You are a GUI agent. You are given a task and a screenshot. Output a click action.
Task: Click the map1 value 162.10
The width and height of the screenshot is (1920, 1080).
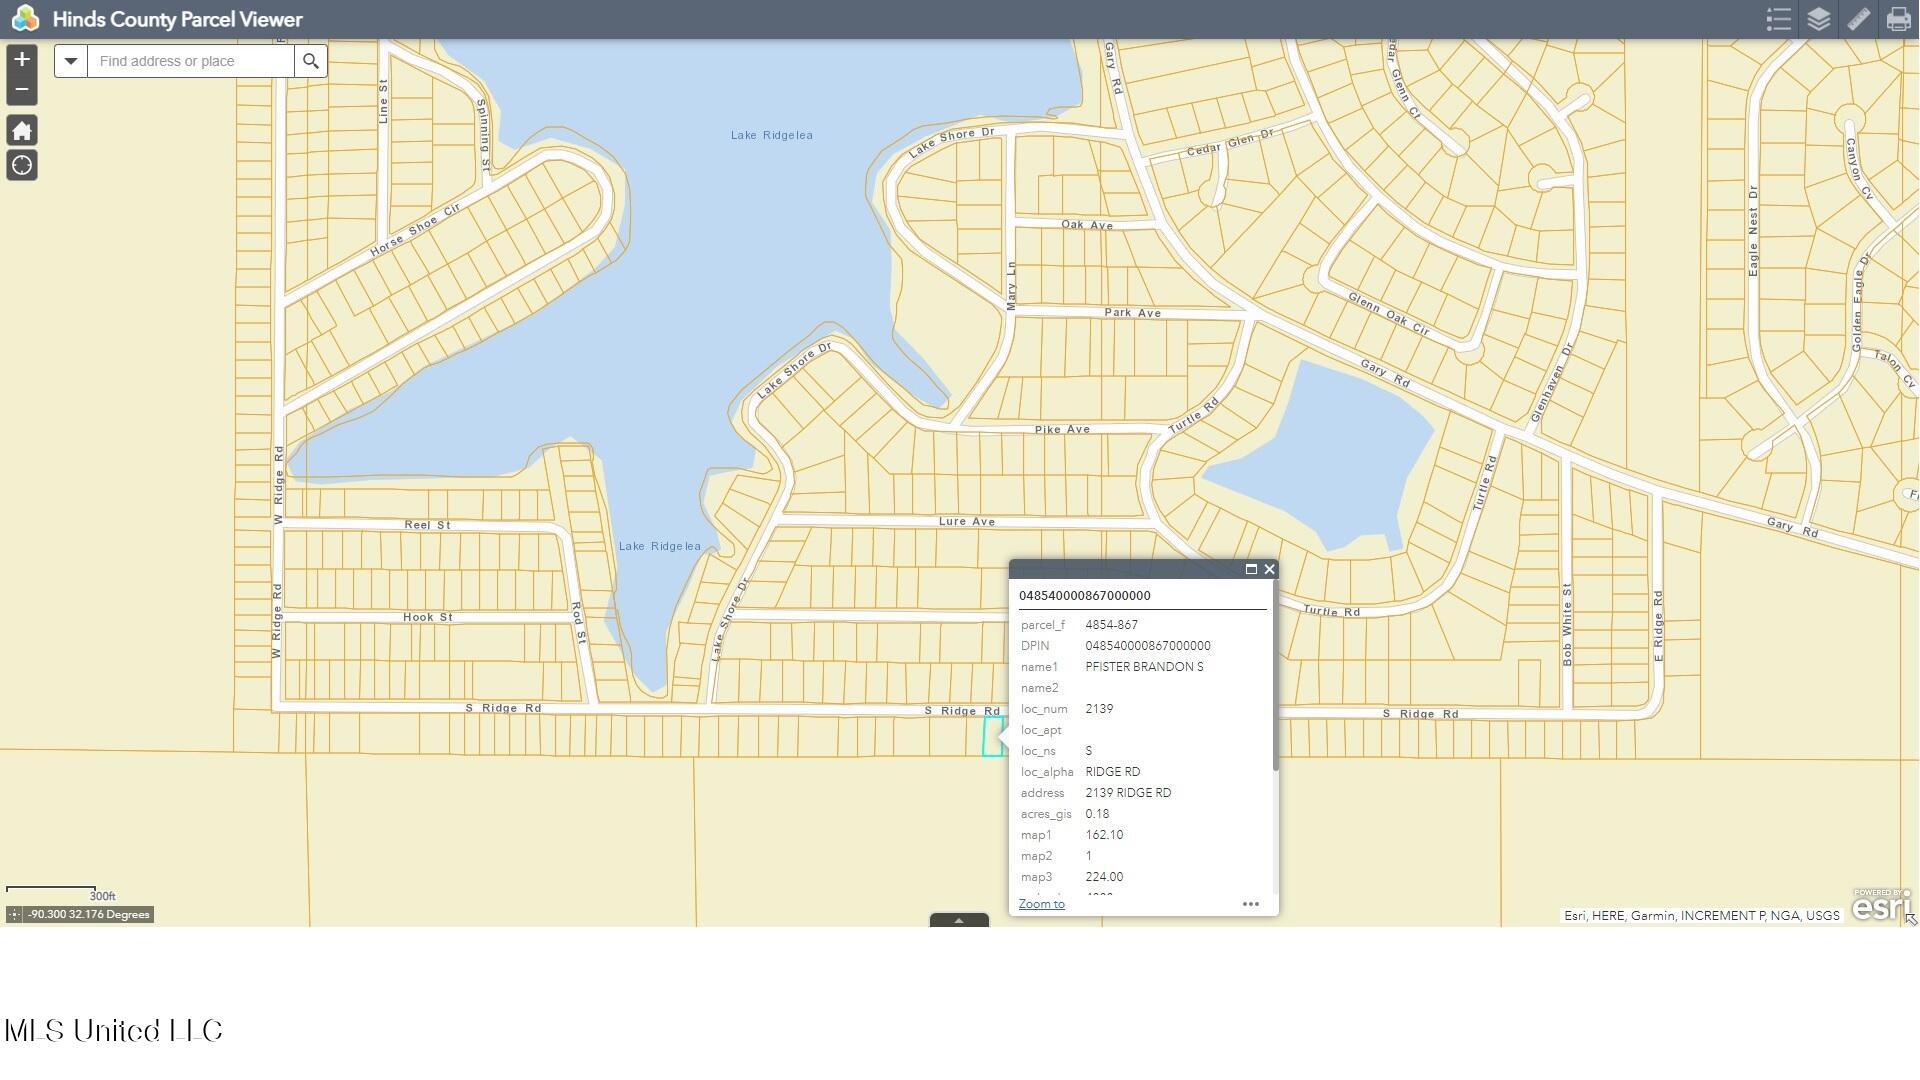1104,835
